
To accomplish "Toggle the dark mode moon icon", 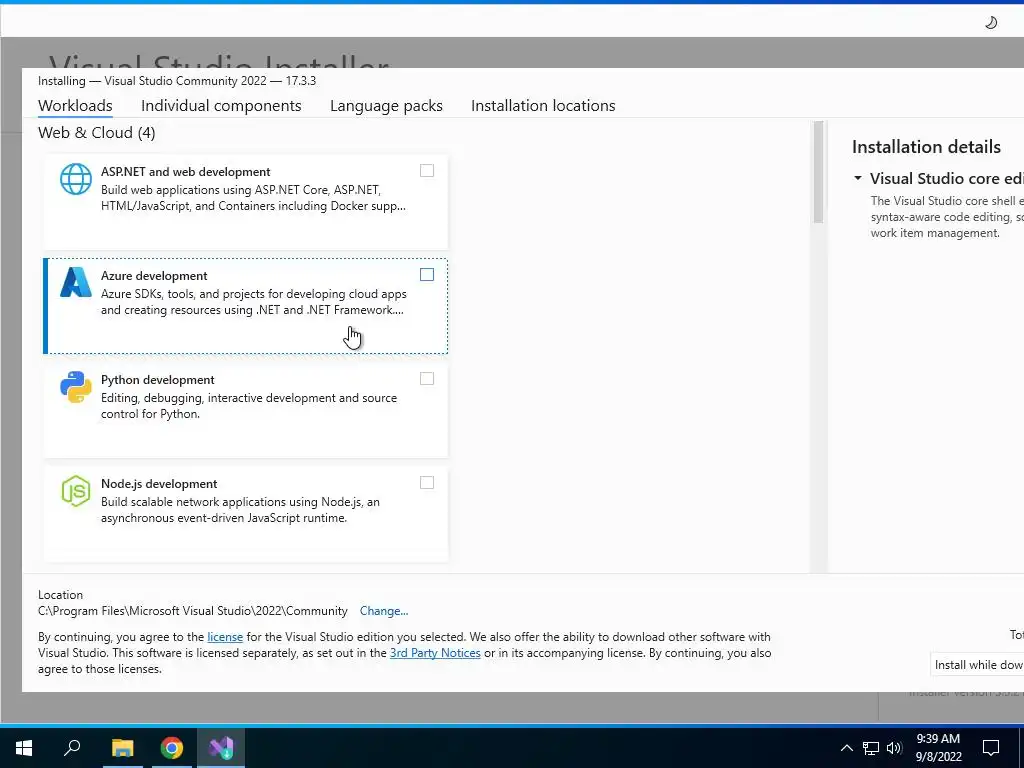I will [991, 23].
